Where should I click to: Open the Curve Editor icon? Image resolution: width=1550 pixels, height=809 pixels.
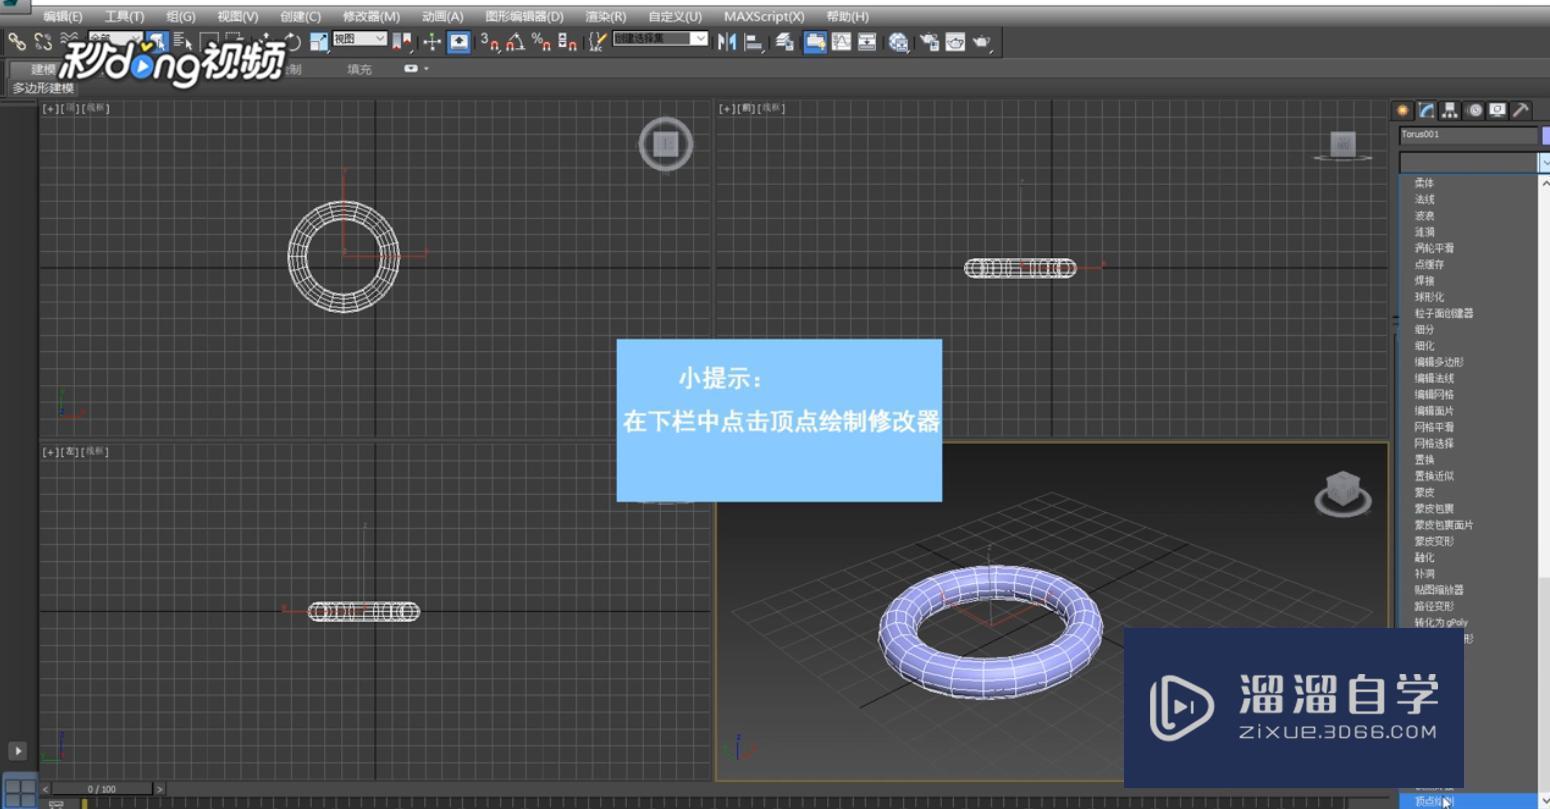coord(842,42)
